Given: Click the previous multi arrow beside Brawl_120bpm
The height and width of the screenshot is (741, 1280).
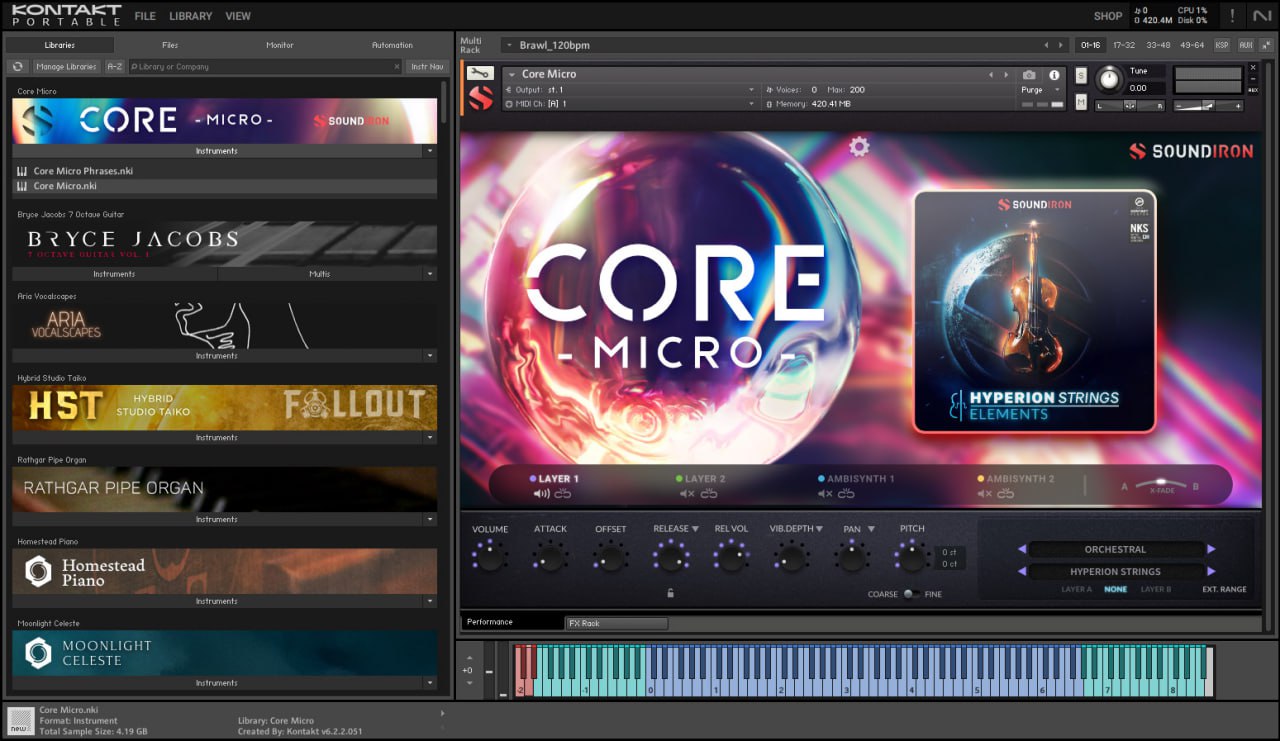Looking at the screenshot, I should (x=1047, y=45).
